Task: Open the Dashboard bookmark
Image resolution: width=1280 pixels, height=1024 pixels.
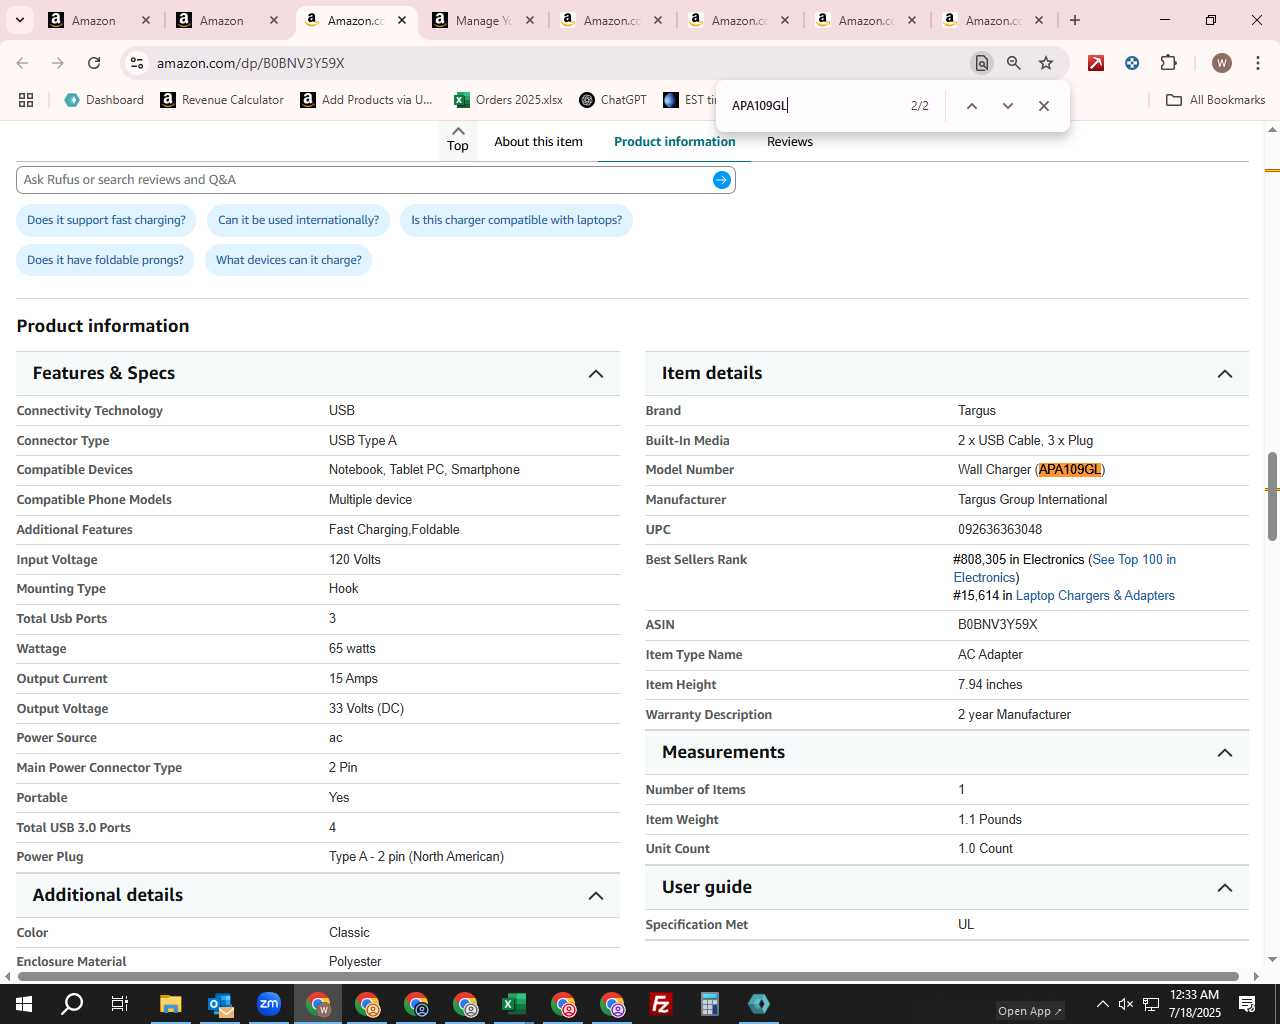Action: click(104, 100)
